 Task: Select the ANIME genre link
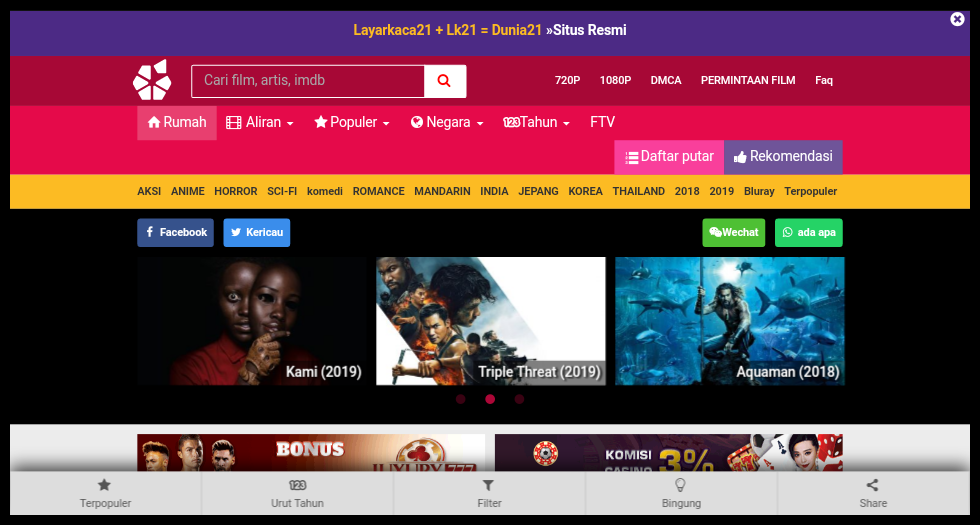pos(188,191)
